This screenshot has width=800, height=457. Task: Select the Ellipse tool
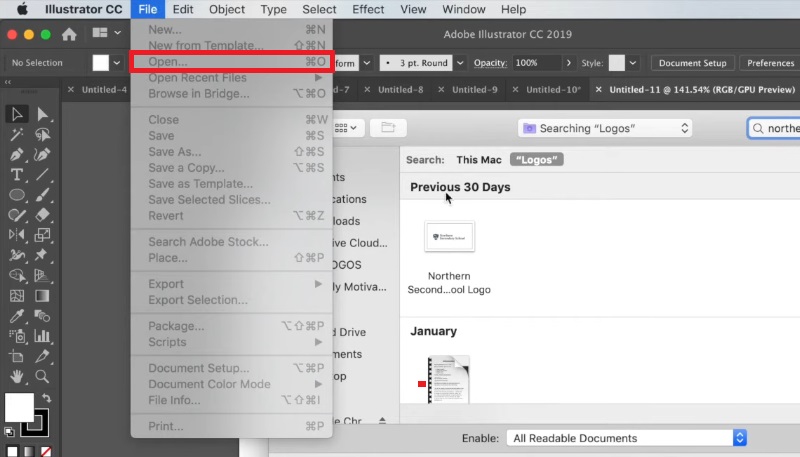(17, 195)
